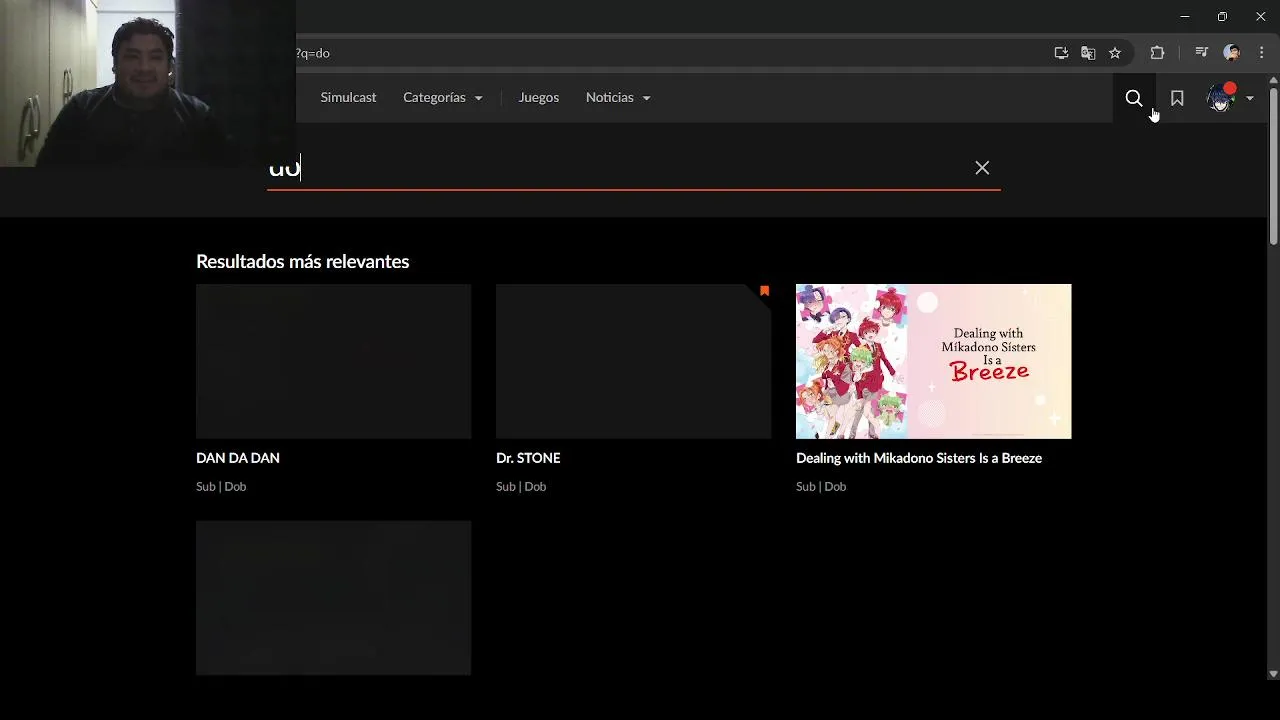The width and height of the screenshot is (1280, 720).
Task: Restore down the browser window
Action: pyautogui.click(x=1222, y=17)
